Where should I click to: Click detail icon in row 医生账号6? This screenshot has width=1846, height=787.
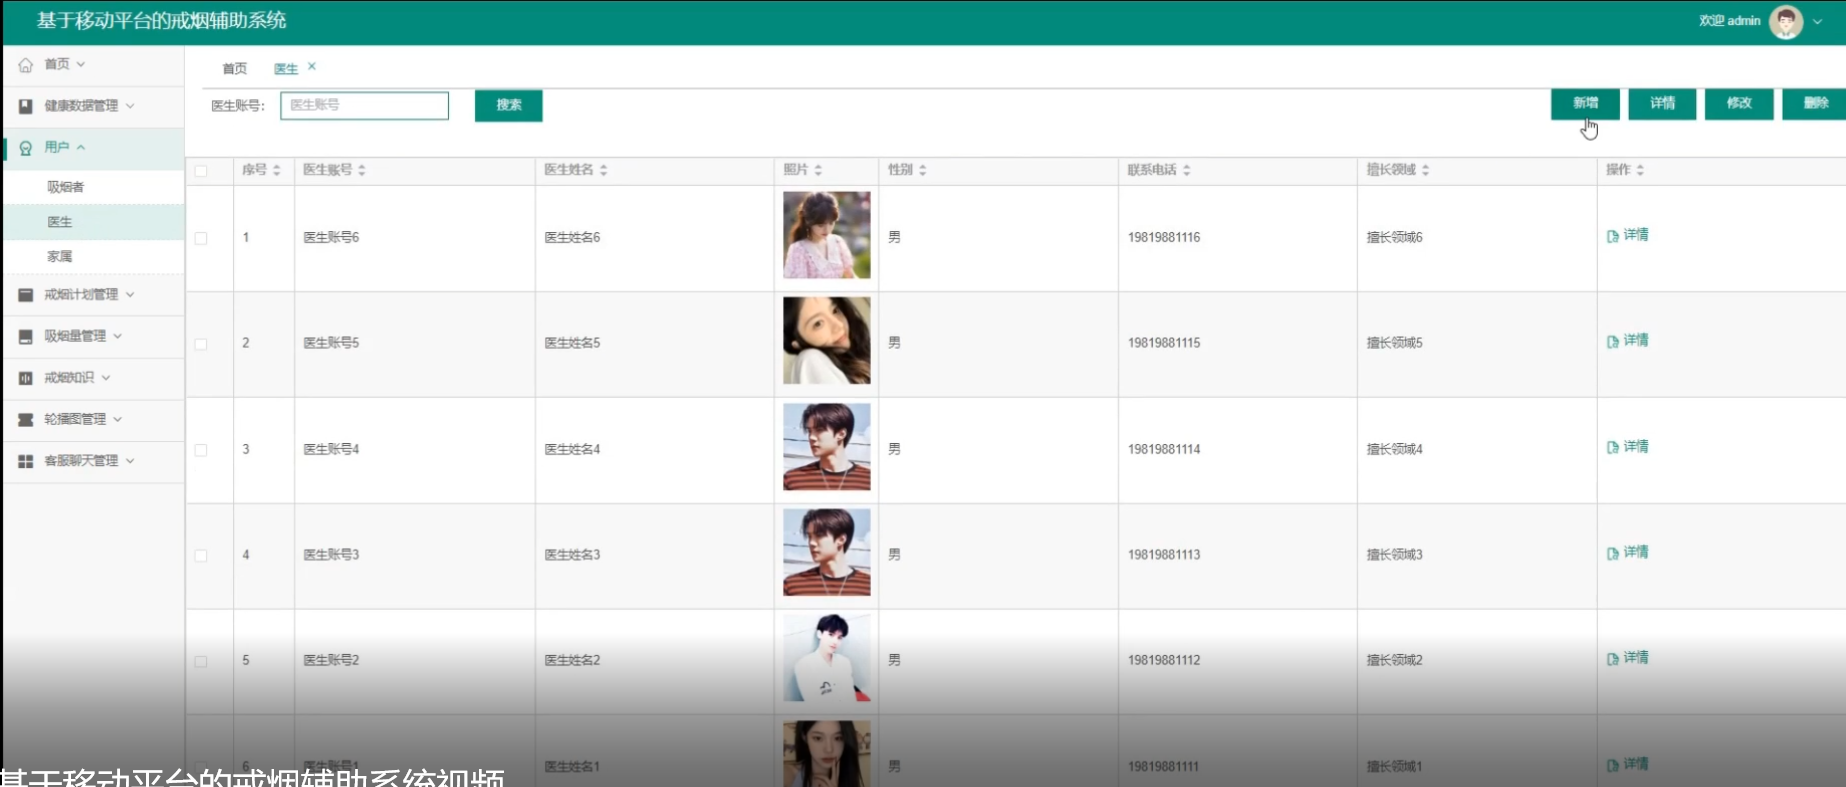tap(1613, 236)
